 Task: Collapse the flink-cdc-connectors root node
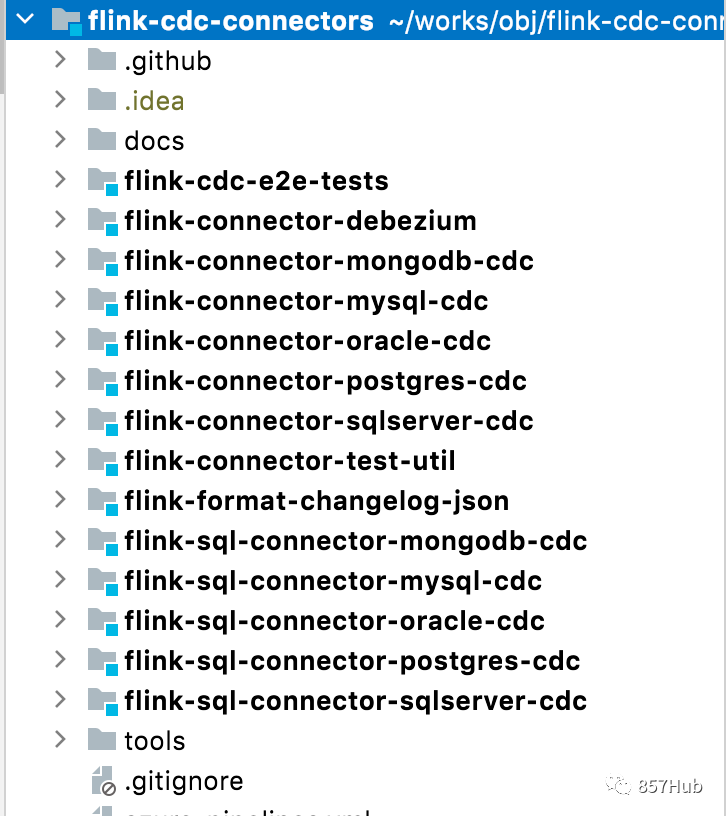tap(25, 20)
